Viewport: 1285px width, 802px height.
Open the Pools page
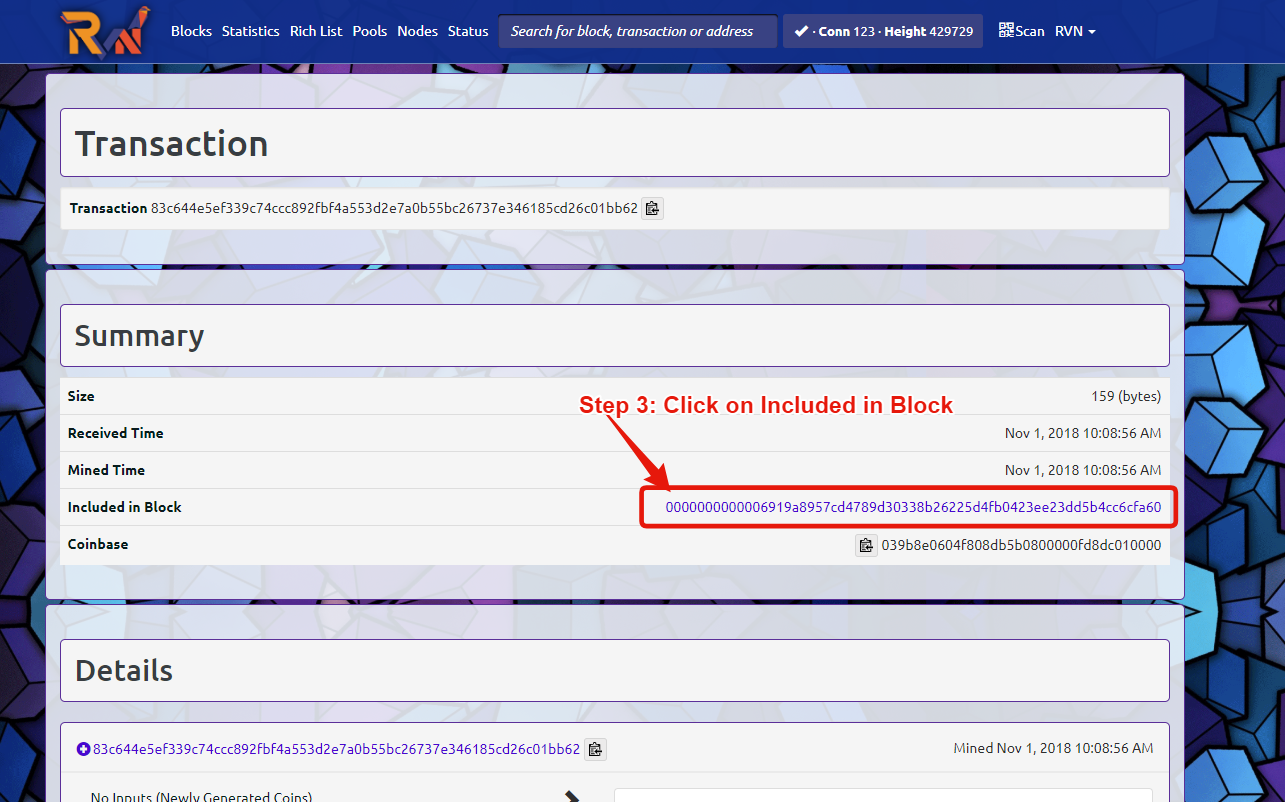[x=370, y=31]
